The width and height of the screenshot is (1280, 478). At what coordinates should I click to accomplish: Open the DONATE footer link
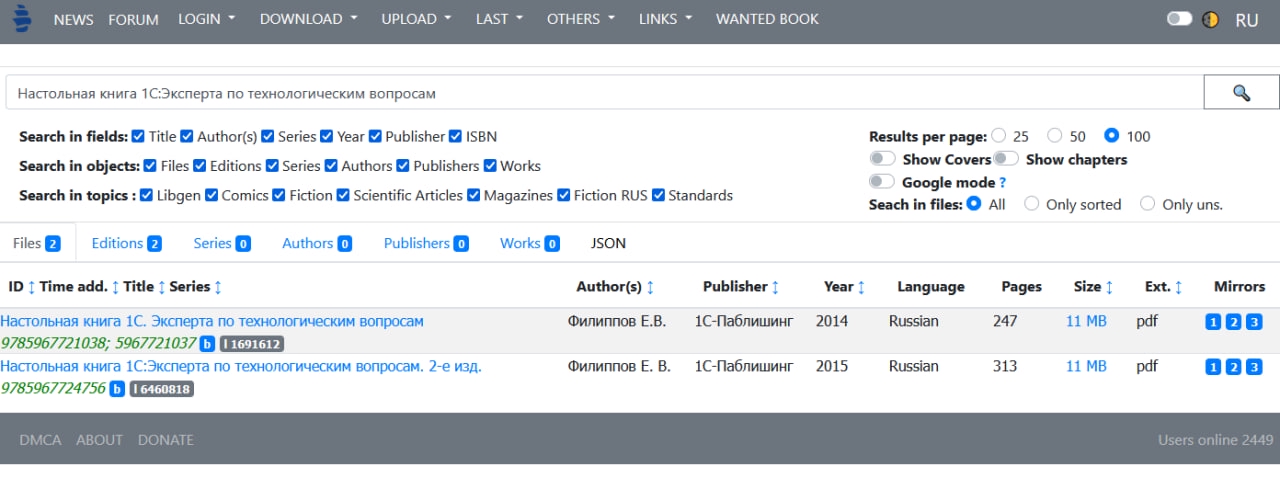166,440
